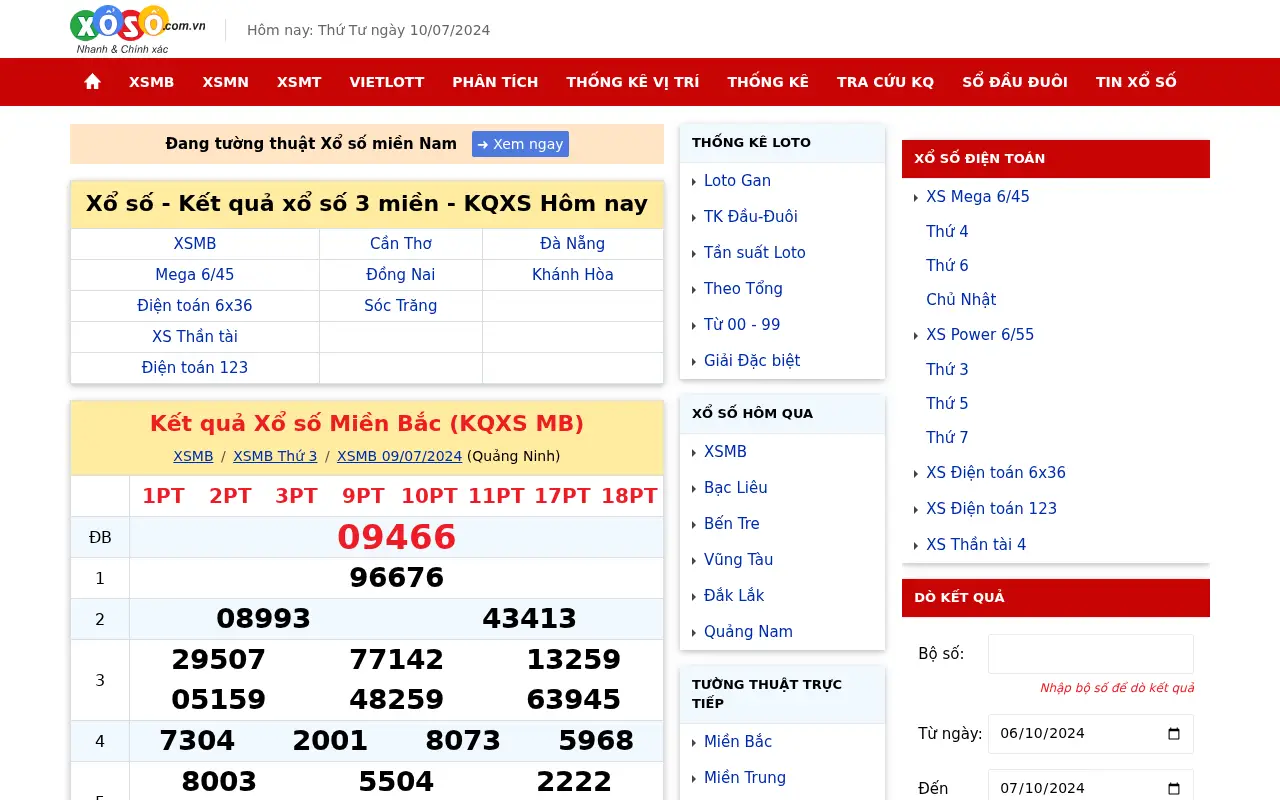The image size is (1280, 800).
Task: Open Vũng Tàu under Xổ số hôm qua
Action: pos(739,560)
